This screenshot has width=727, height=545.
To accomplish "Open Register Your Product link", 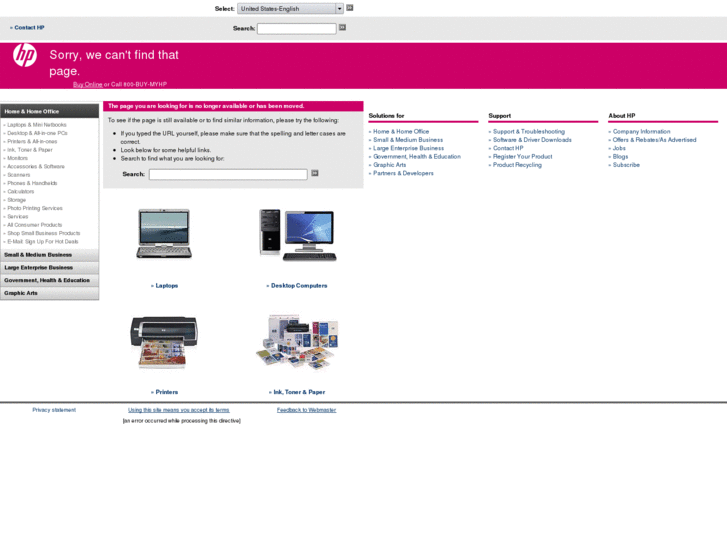I will point(523,157).
